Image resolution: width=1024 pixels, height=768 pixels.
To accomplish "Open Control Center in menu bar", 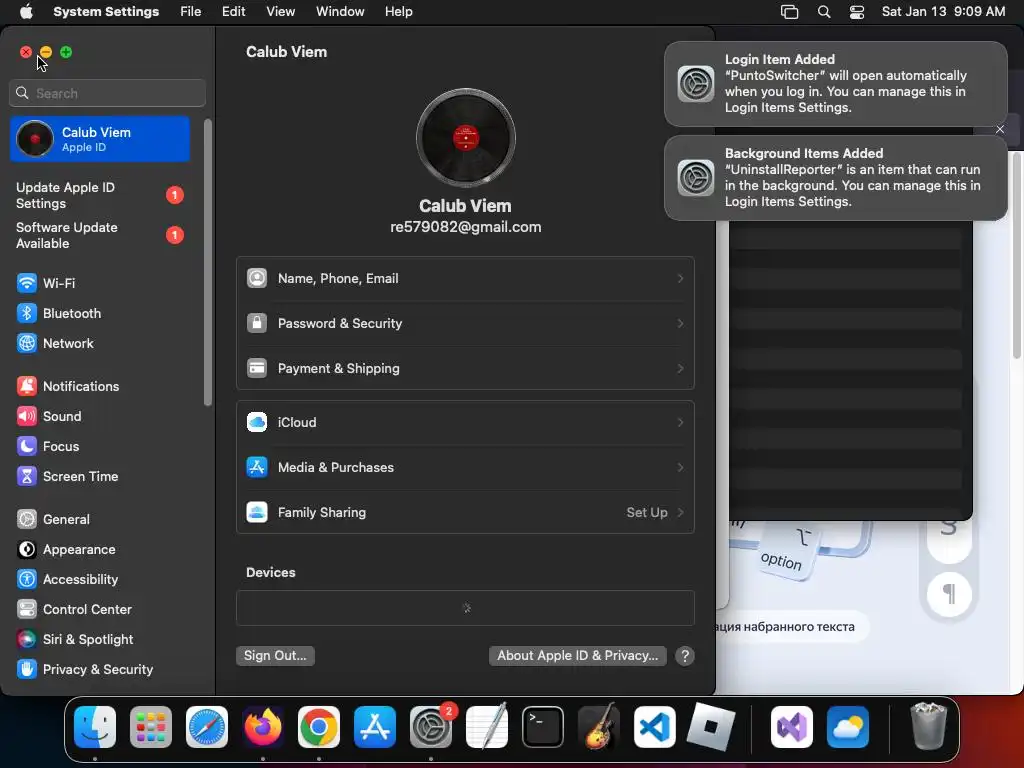I will [857, 12].
